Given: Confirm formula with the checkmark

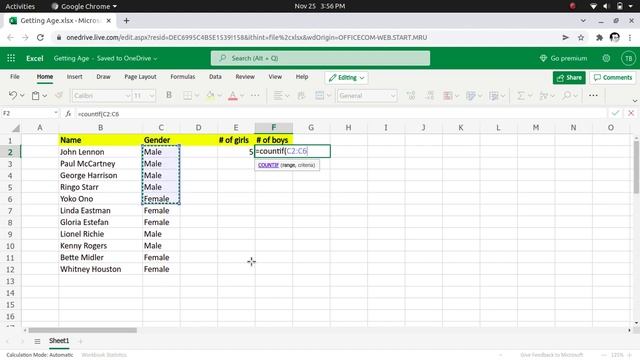Looking at the screenshot, I should click(x=615, y=113).
